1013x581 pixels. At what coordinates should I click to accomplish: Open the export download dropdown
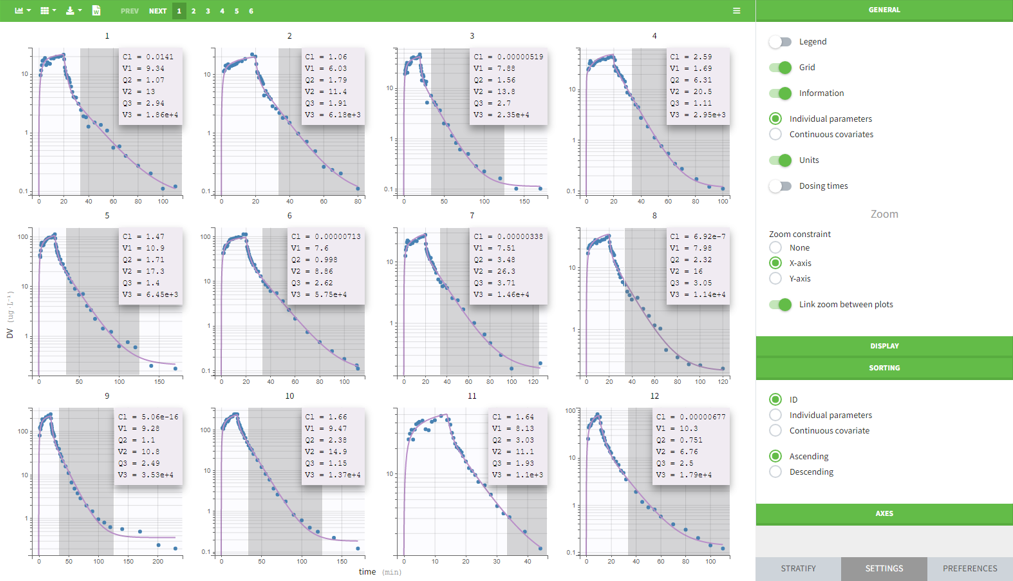(x=73, y=11)
